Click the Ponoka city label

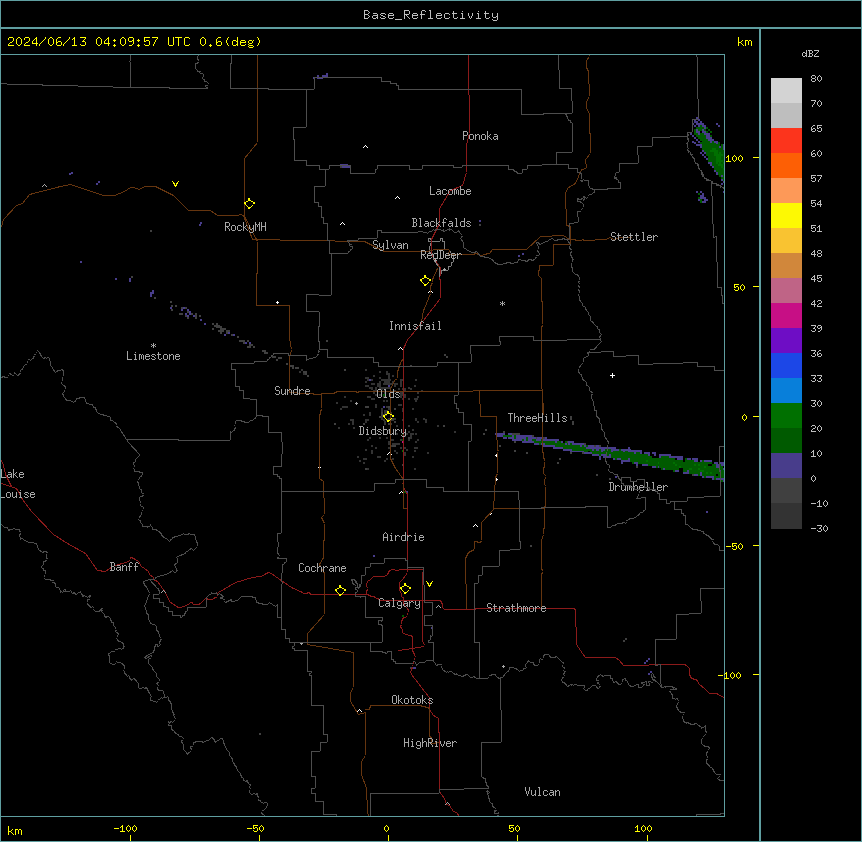480,136
